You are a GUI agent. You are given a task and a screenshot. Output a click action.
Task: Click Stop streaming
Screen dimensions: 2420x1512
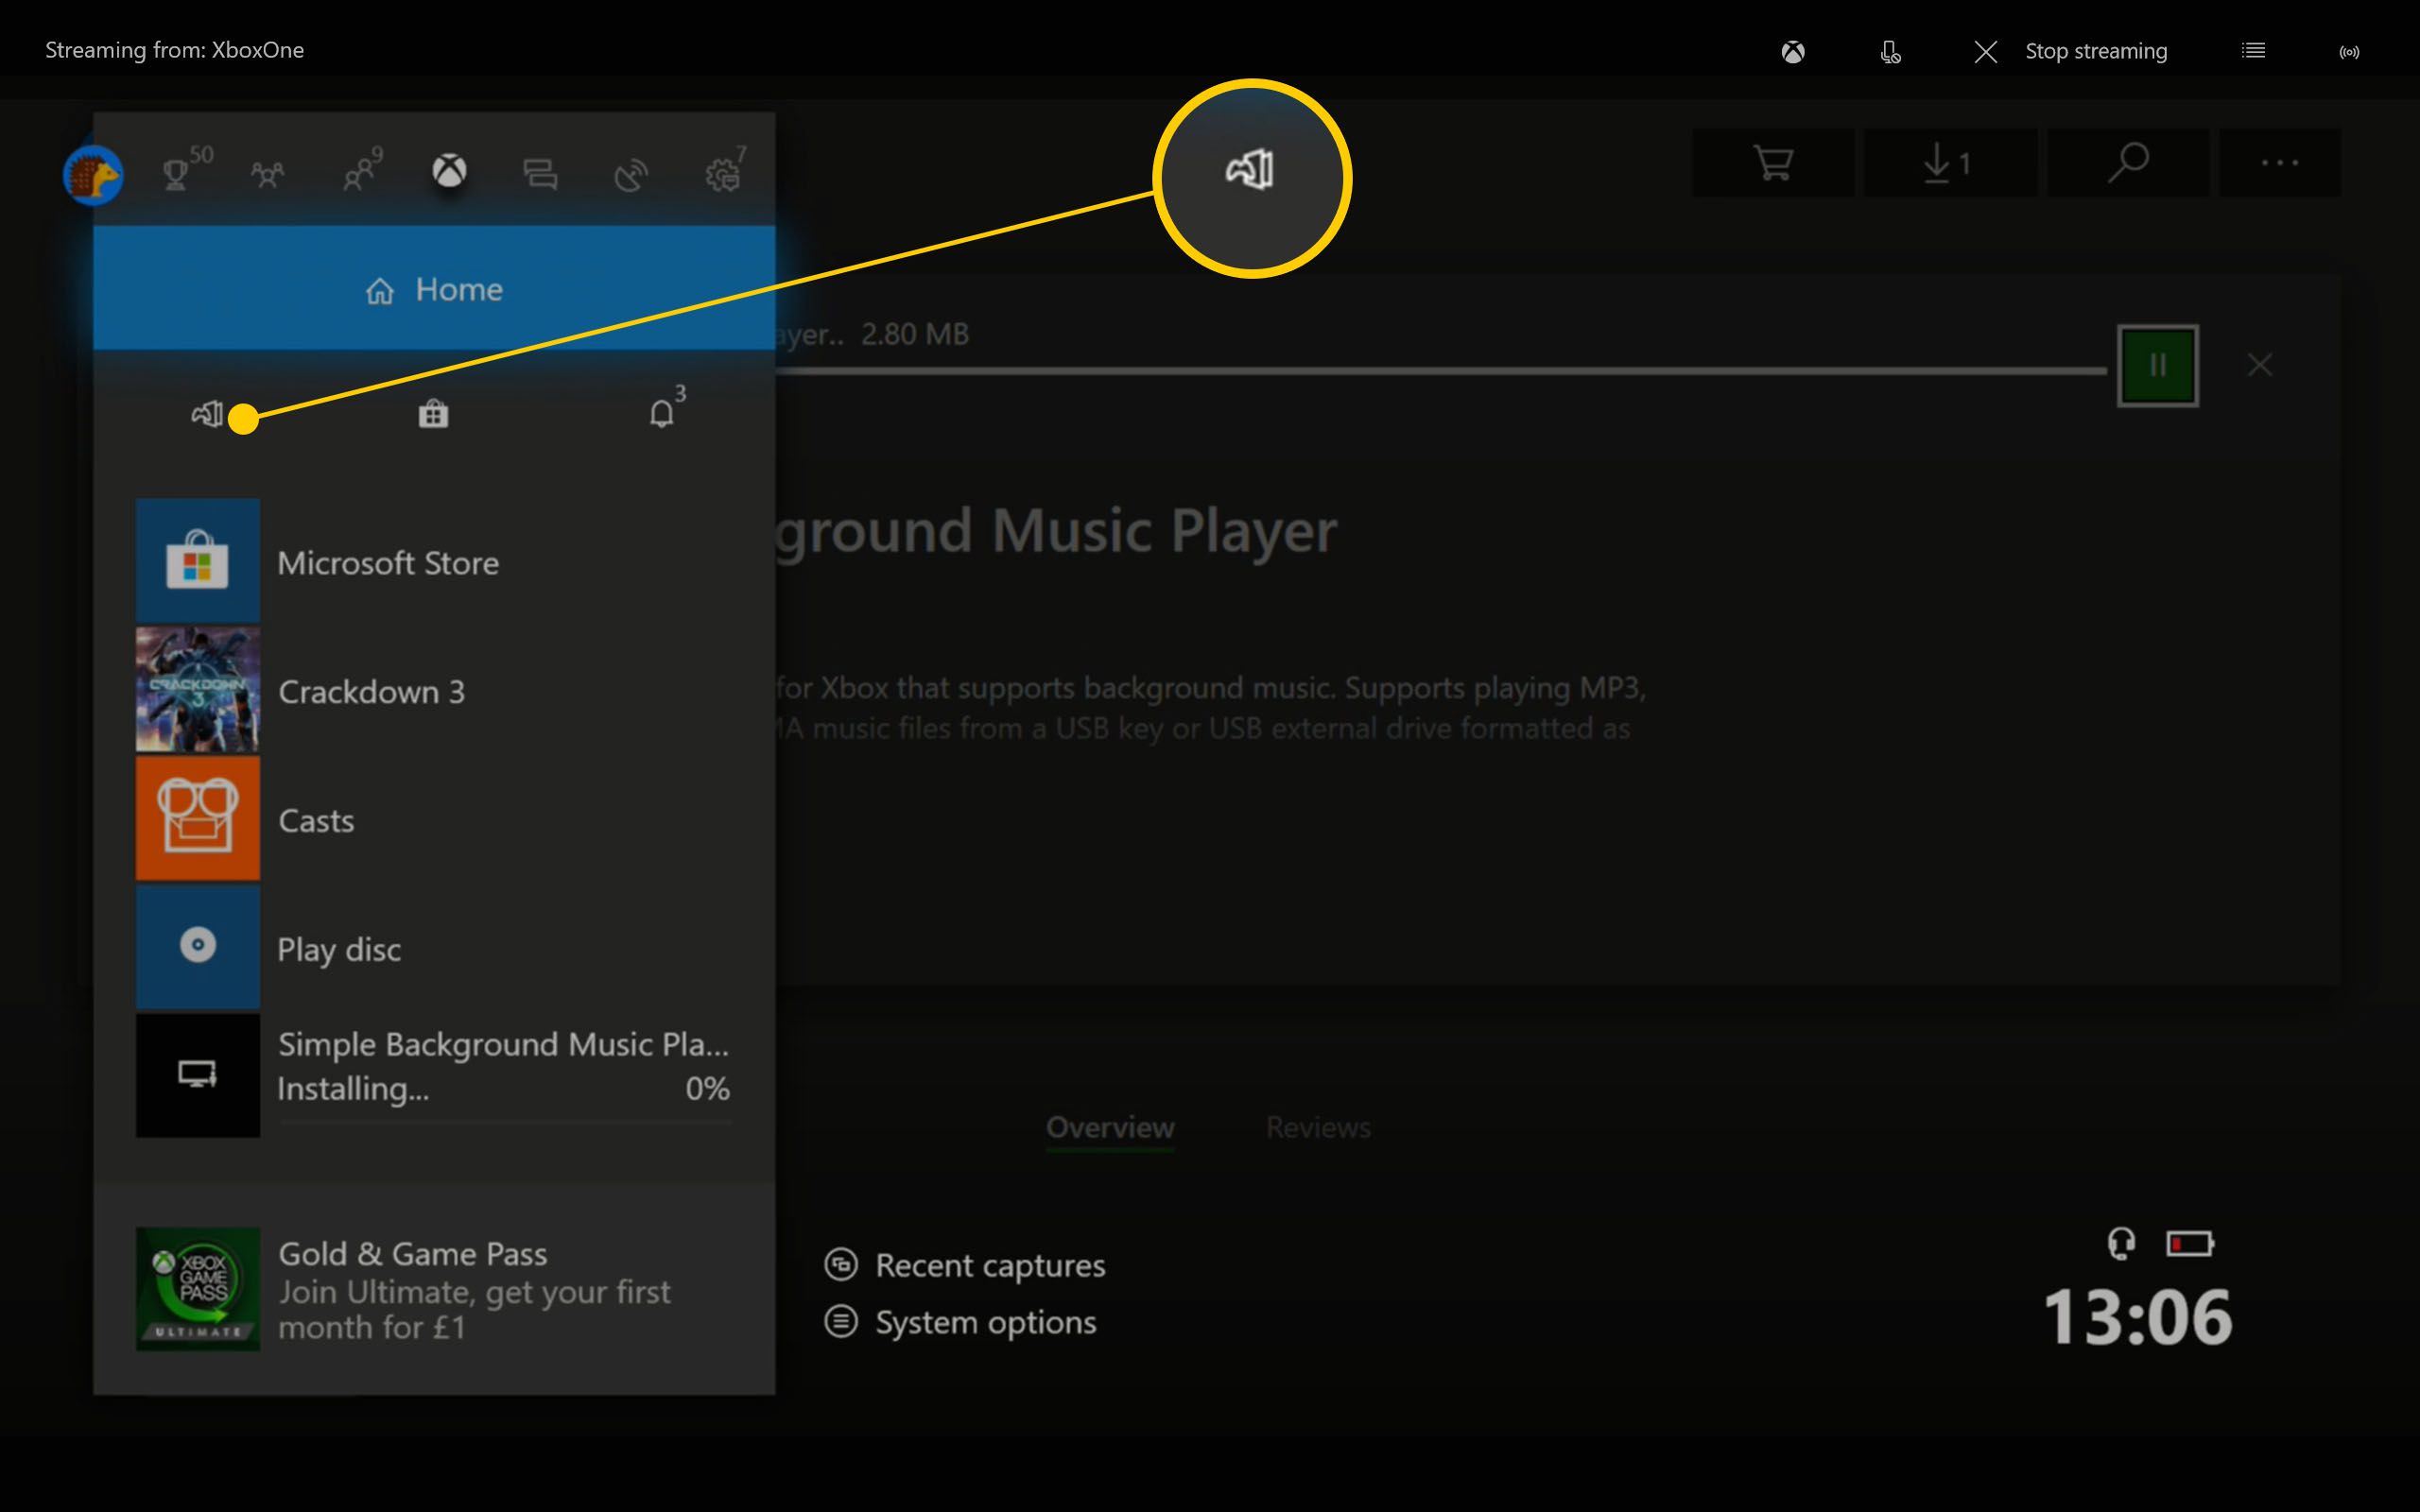(x=2071, y=51)
